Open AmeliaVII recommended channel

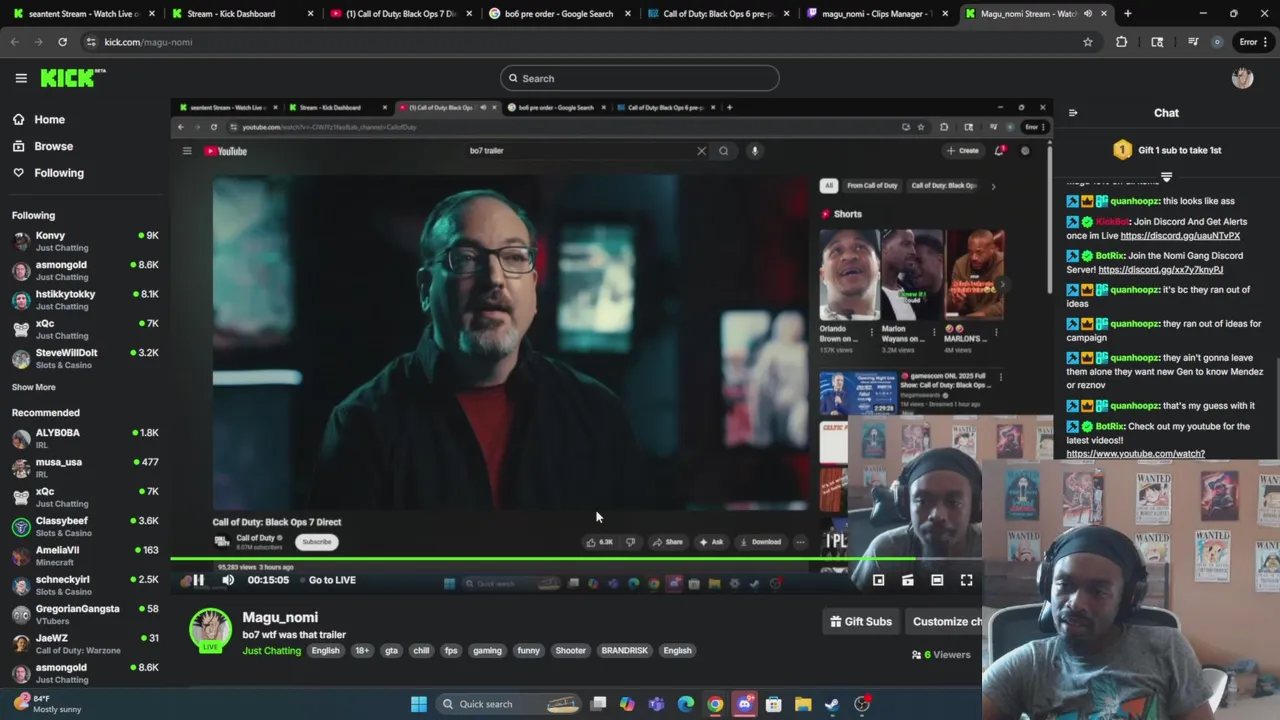pyautogui.click(x=85, y=556)
